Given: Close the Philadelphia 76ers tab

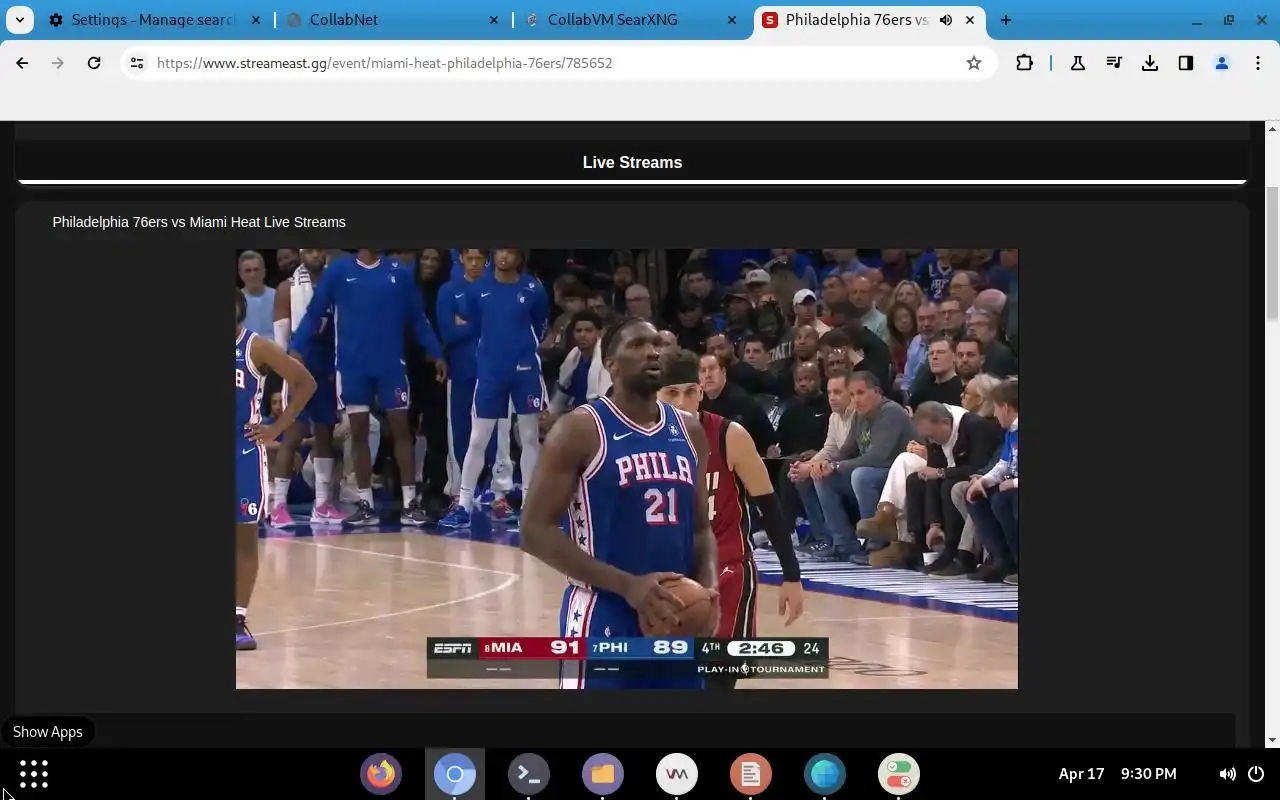Looking at the screenshot, I should [970, 20].
